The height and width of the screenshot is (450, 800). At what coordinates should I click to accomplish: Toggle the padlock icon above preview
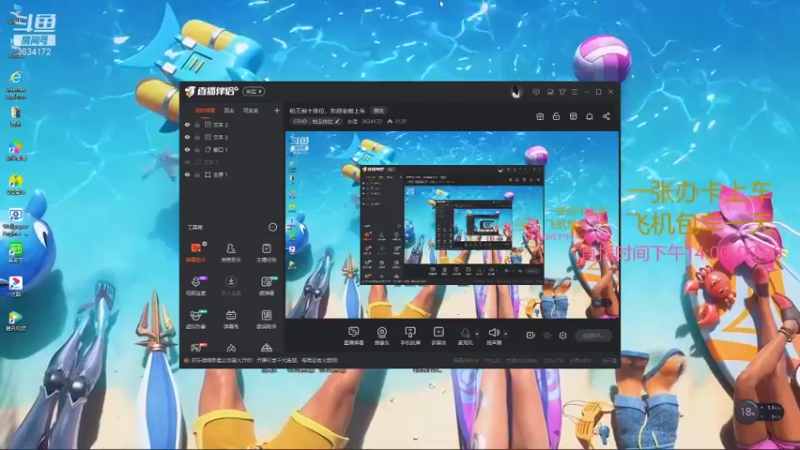click(x=557, y=116)
